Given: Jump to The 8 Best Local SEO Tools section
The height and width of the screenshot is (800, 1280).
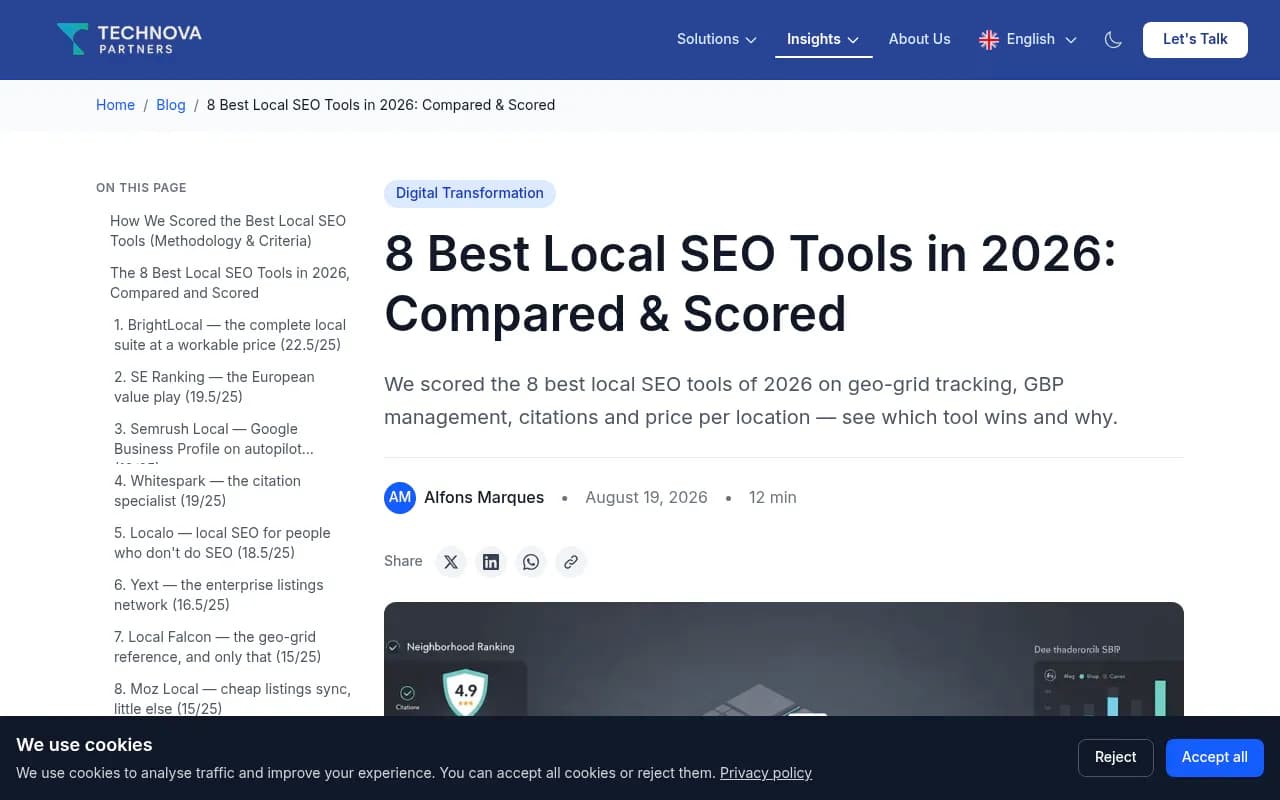Looking at the screenshot, I should 230,283.
